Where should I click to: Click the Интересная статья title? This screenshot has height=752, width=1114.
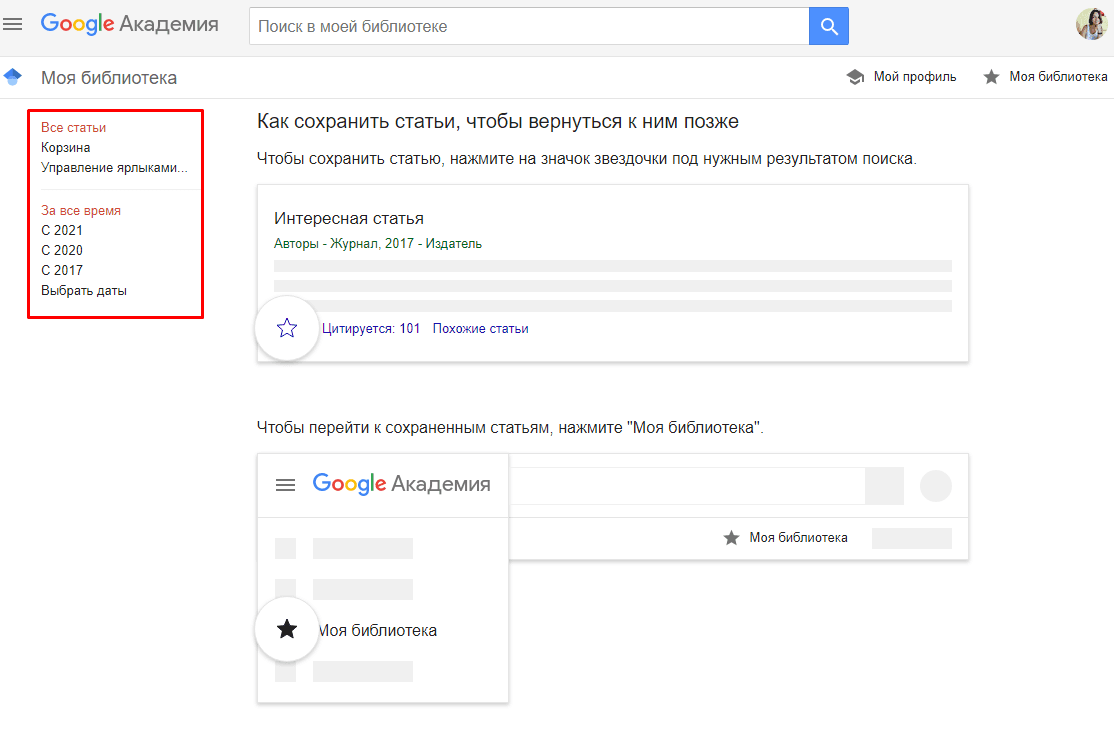coord(349,218)
